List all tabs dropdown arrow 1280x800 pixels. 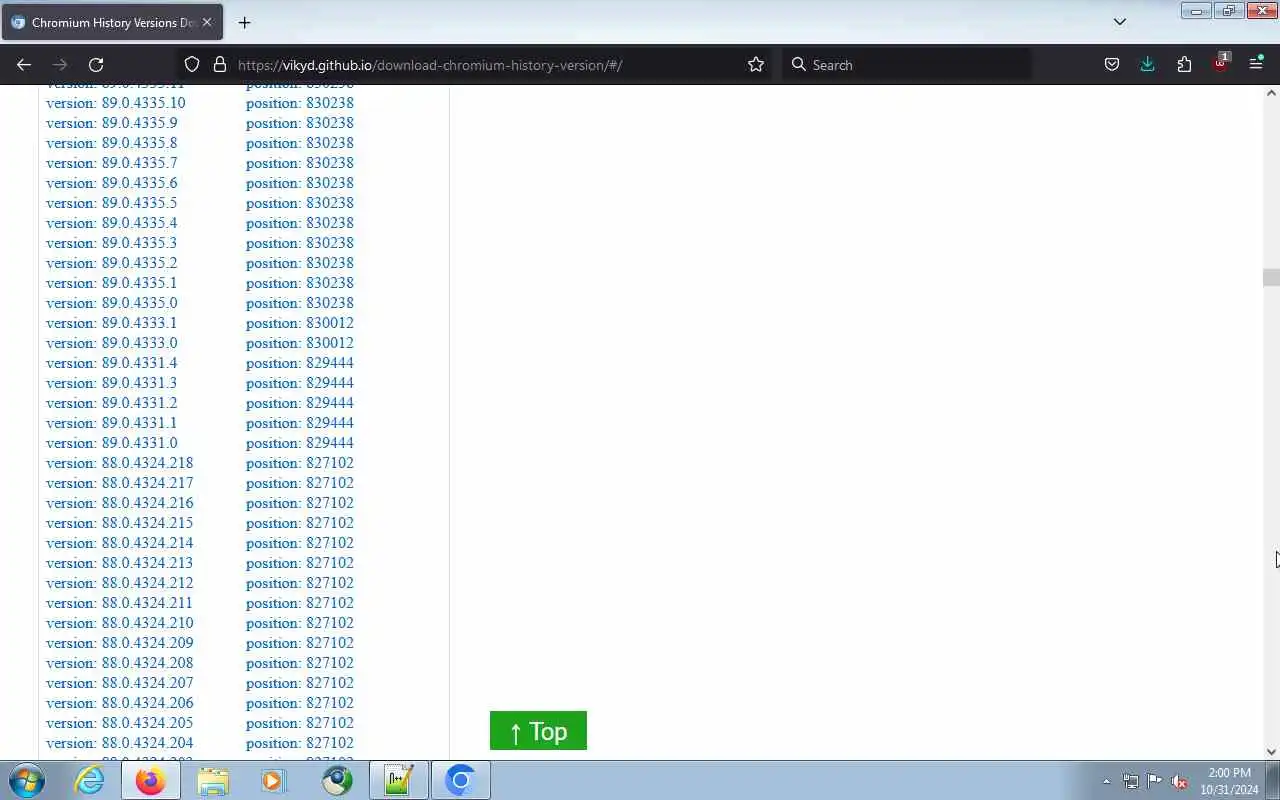click(x=1120, y=22)
